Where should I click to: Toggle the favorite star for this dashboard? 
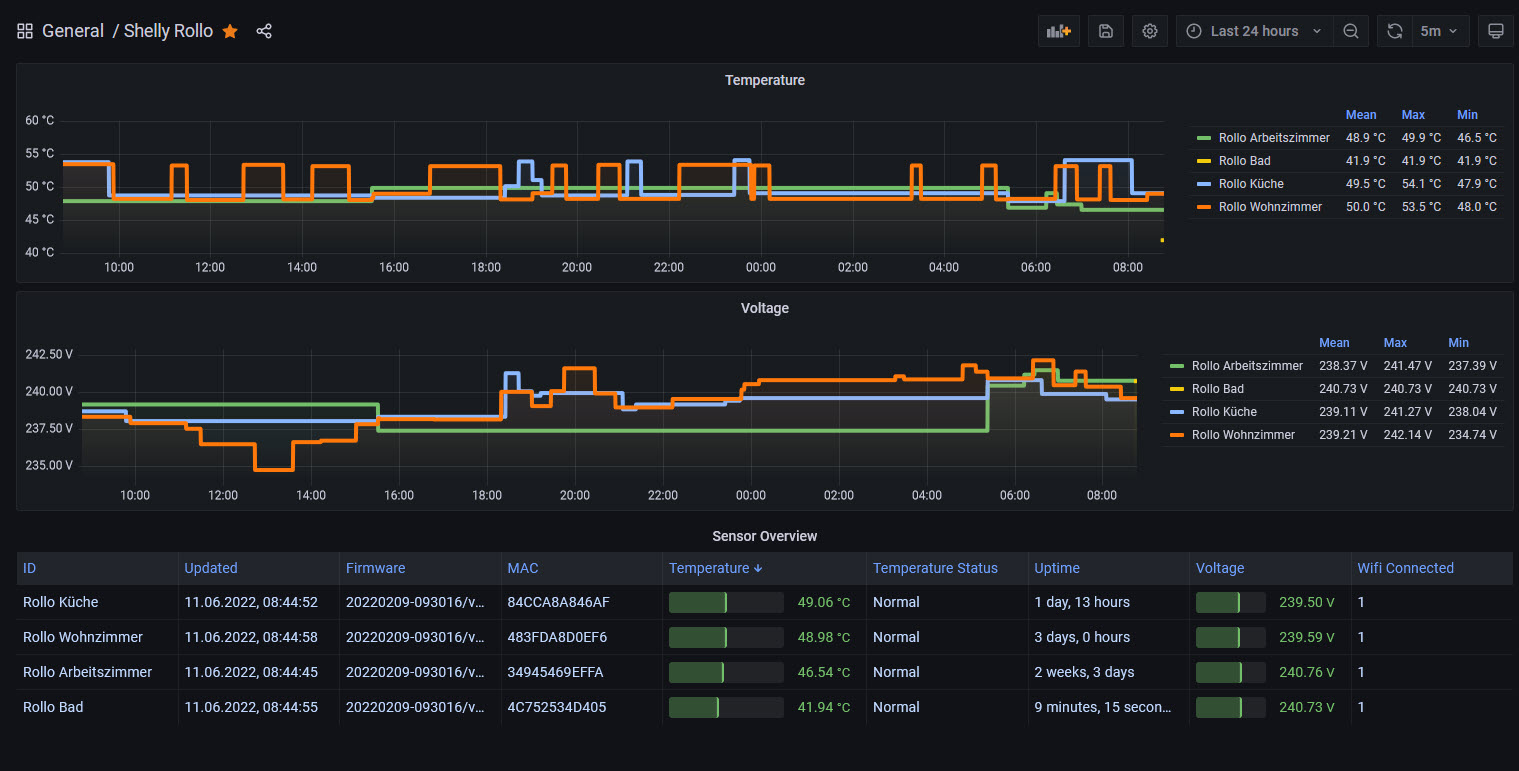coord(230,31)
